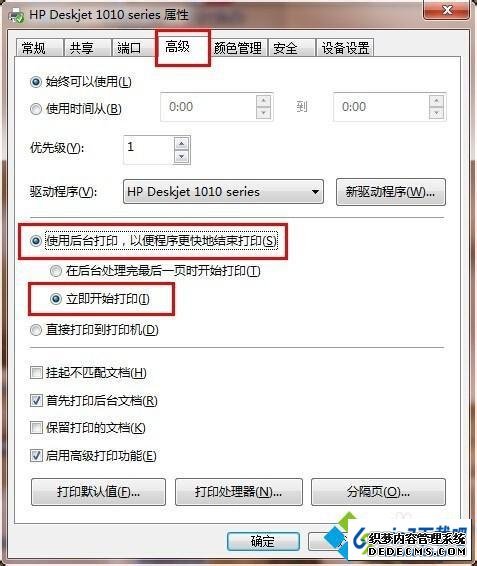477x566 pixels.
Task: Check the 保留打印的文档 checkbox
Action: tap(36, 428)
